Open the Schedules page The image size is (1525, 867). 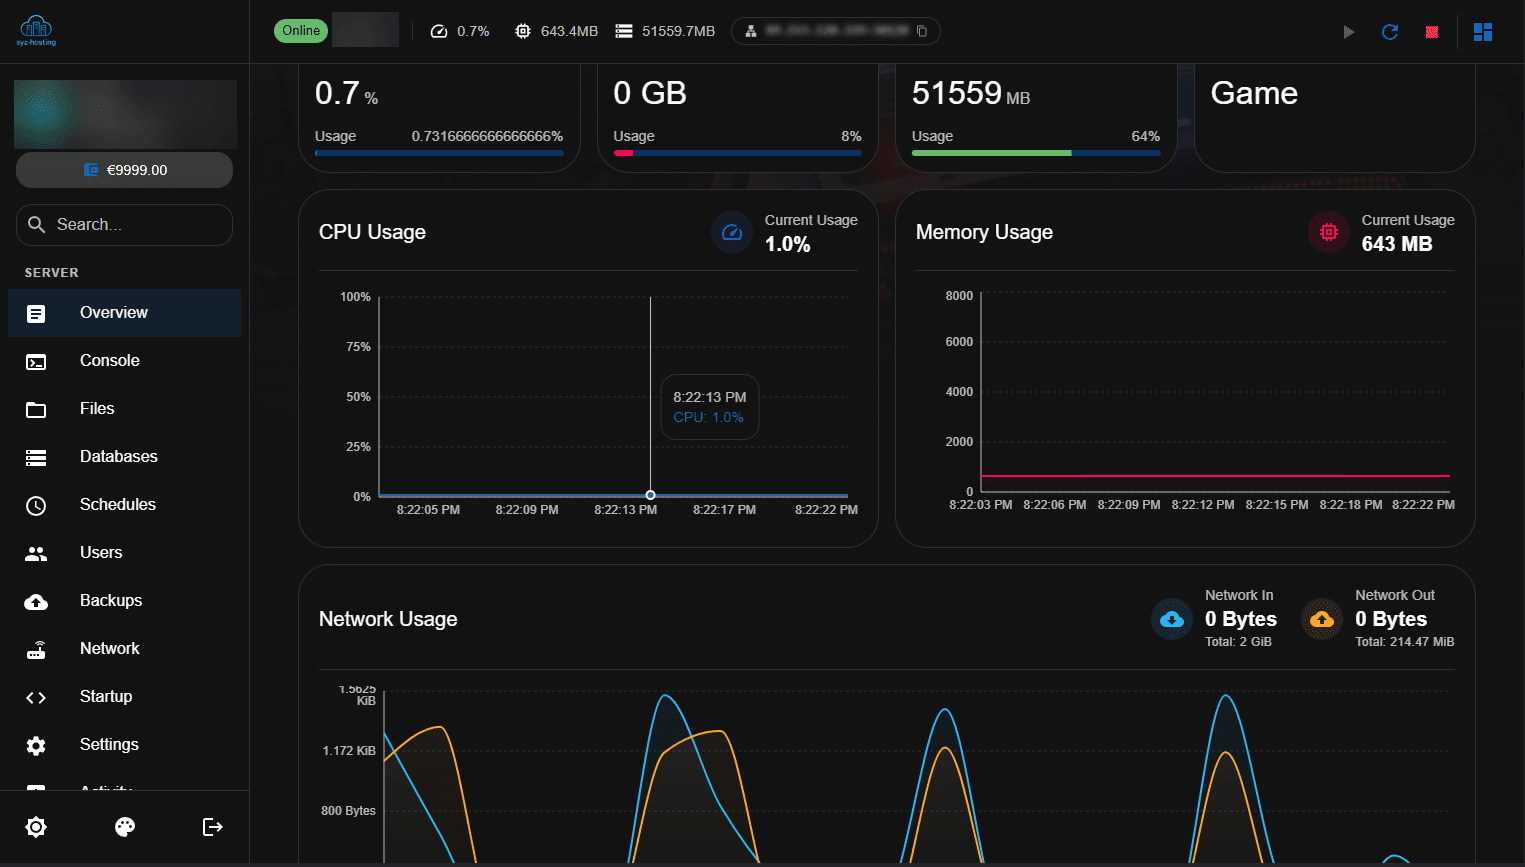125,505
